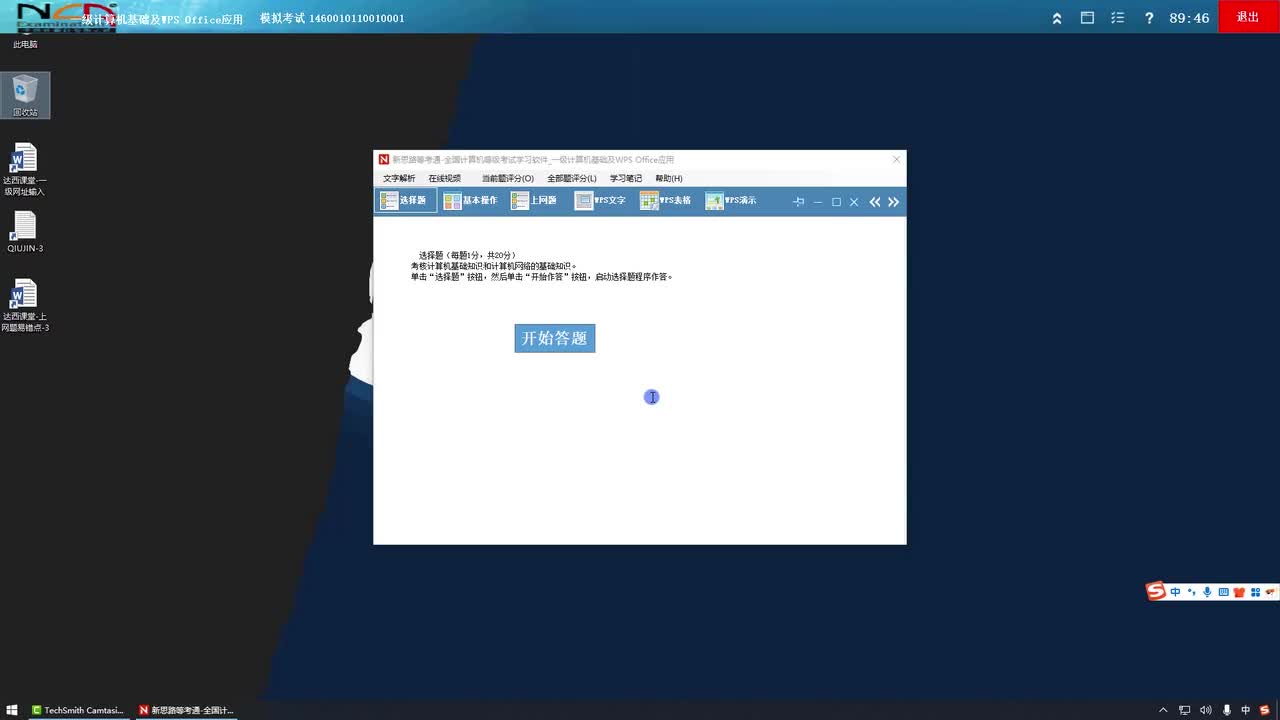Image resolution: width=1280 pixels, height=720 pixels.
Task: Select the 此电脑 desktop icon label
Action: point(25,44)
